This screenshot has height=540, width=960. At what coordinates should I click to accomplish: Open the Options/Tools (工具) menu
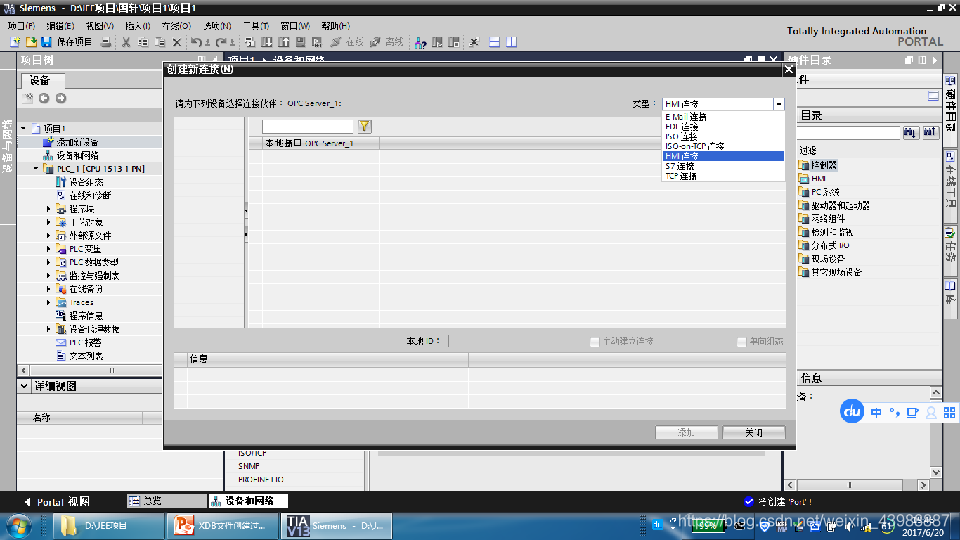click(256, 26)
